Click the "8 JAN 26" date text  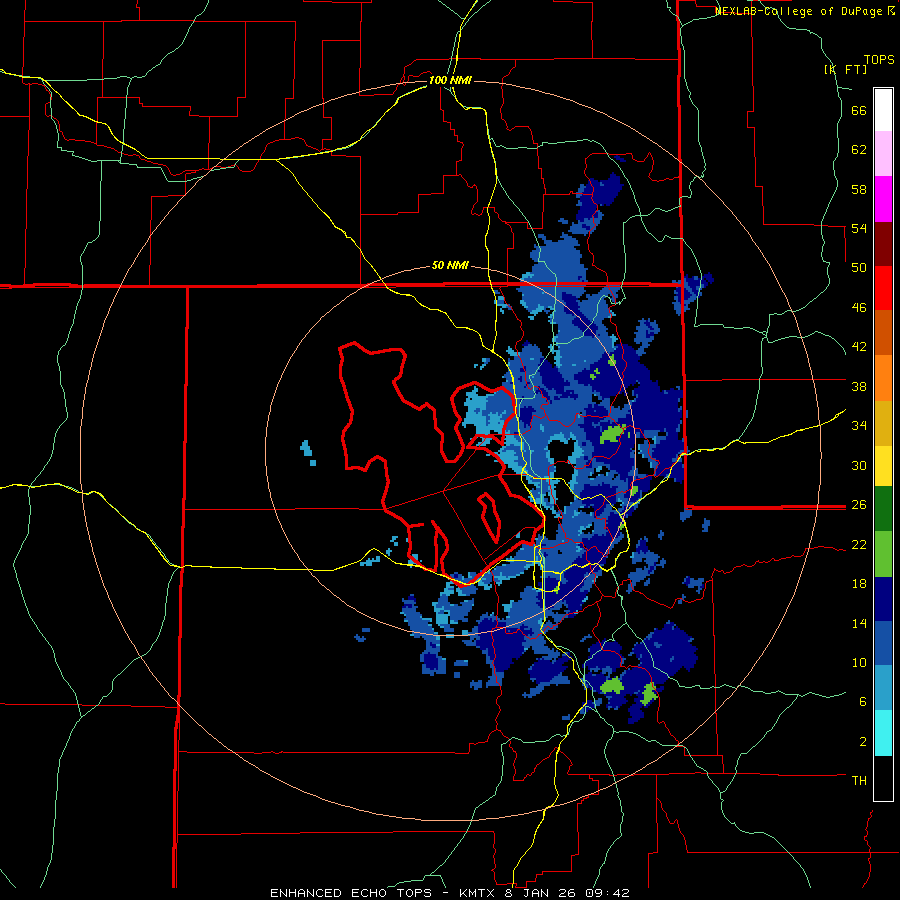click(542, 893)
